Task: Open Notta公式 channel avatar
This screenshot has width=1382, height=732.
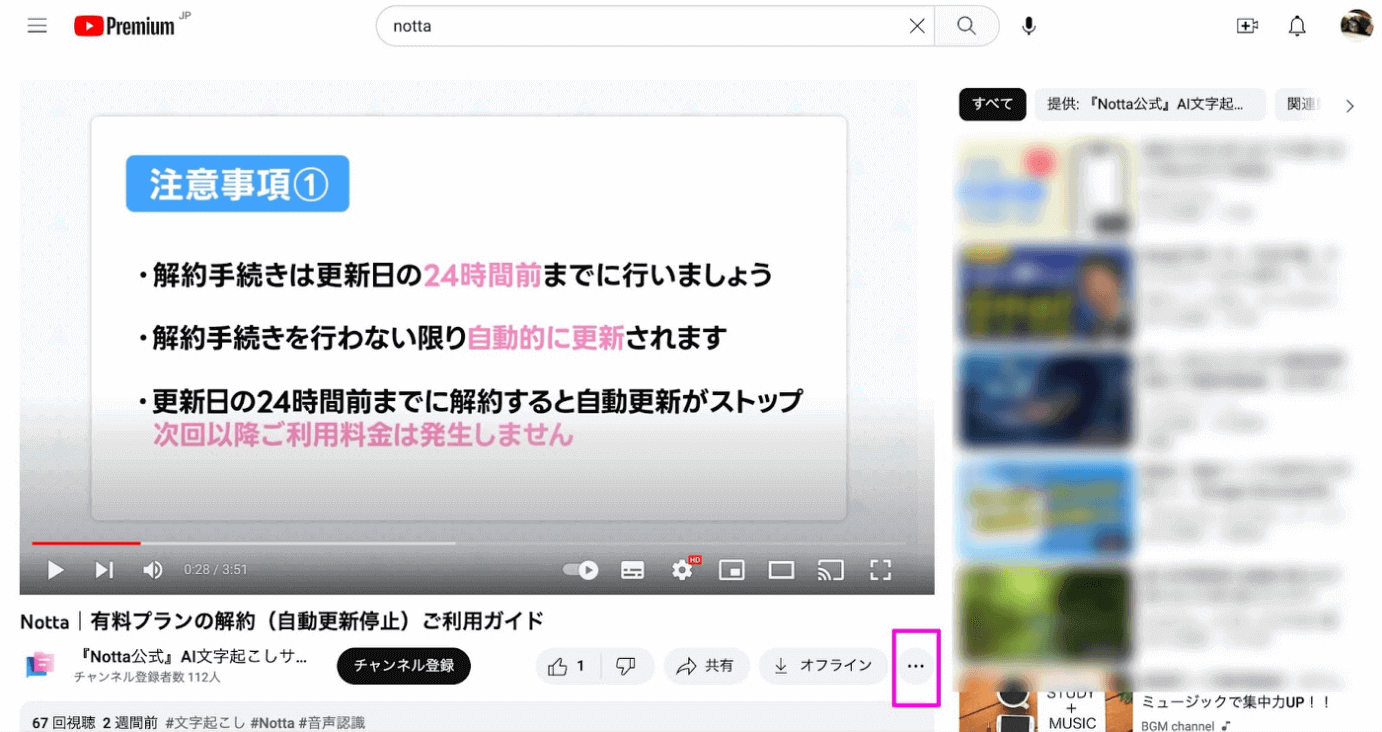Action: [x=40, y=665]
